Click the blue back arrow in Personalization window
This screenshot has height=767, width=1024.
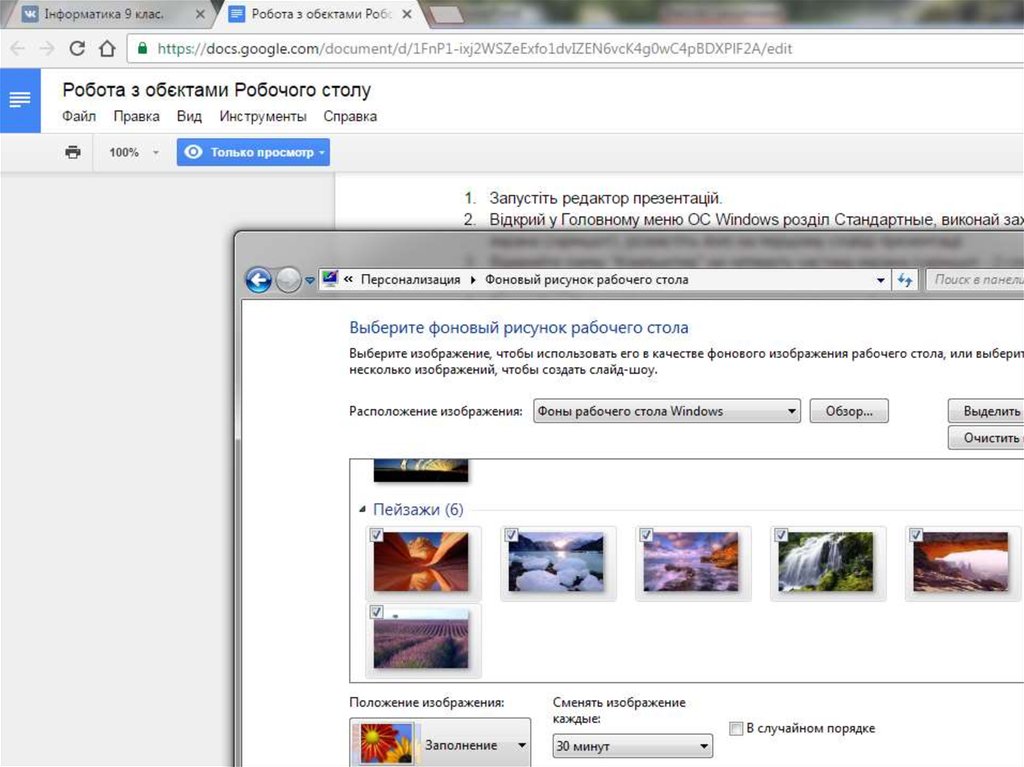pos(258,281)
